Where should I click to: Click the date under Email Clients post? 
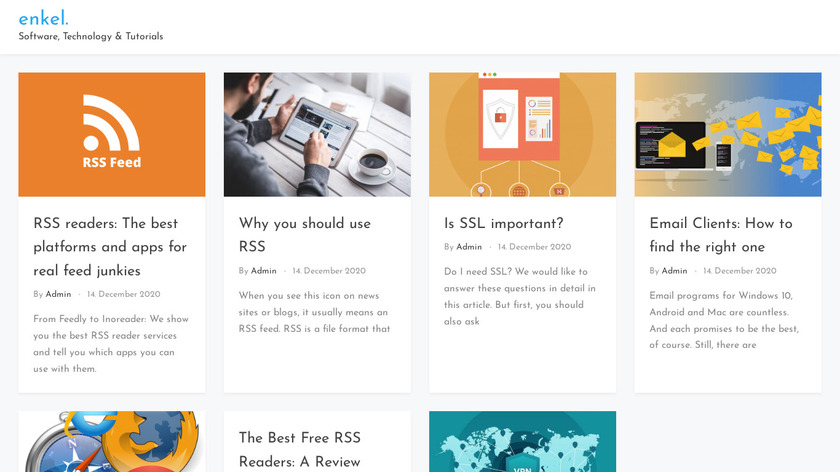[x=740, y=271]
